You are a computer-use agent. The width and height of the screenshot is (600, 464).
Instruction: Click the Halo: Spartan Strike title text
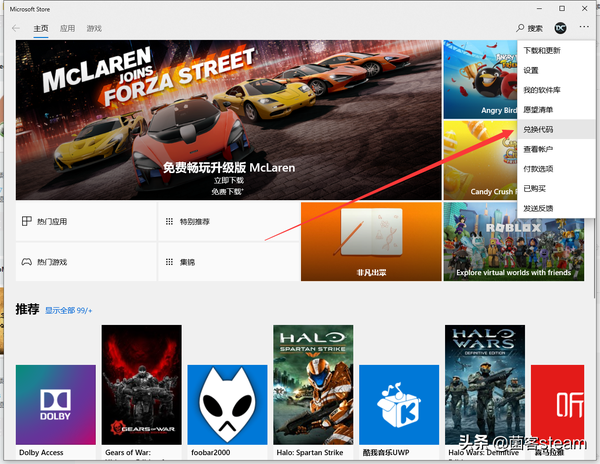(310, 453)
